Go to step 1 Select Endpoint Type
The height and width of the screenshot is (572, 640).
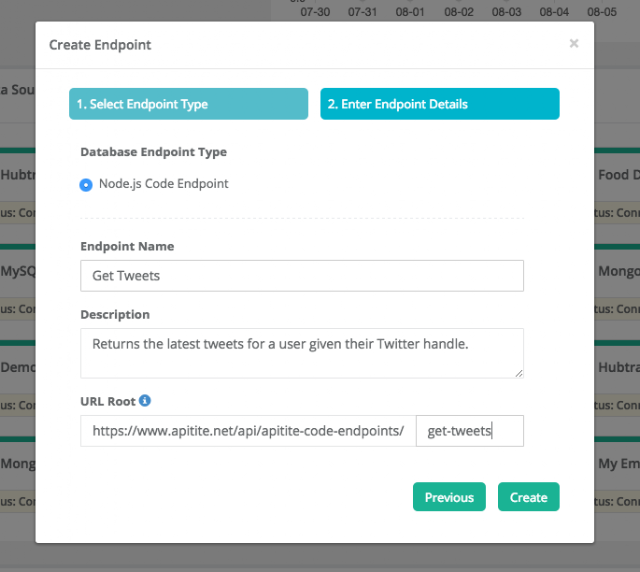tap(189, 104)
